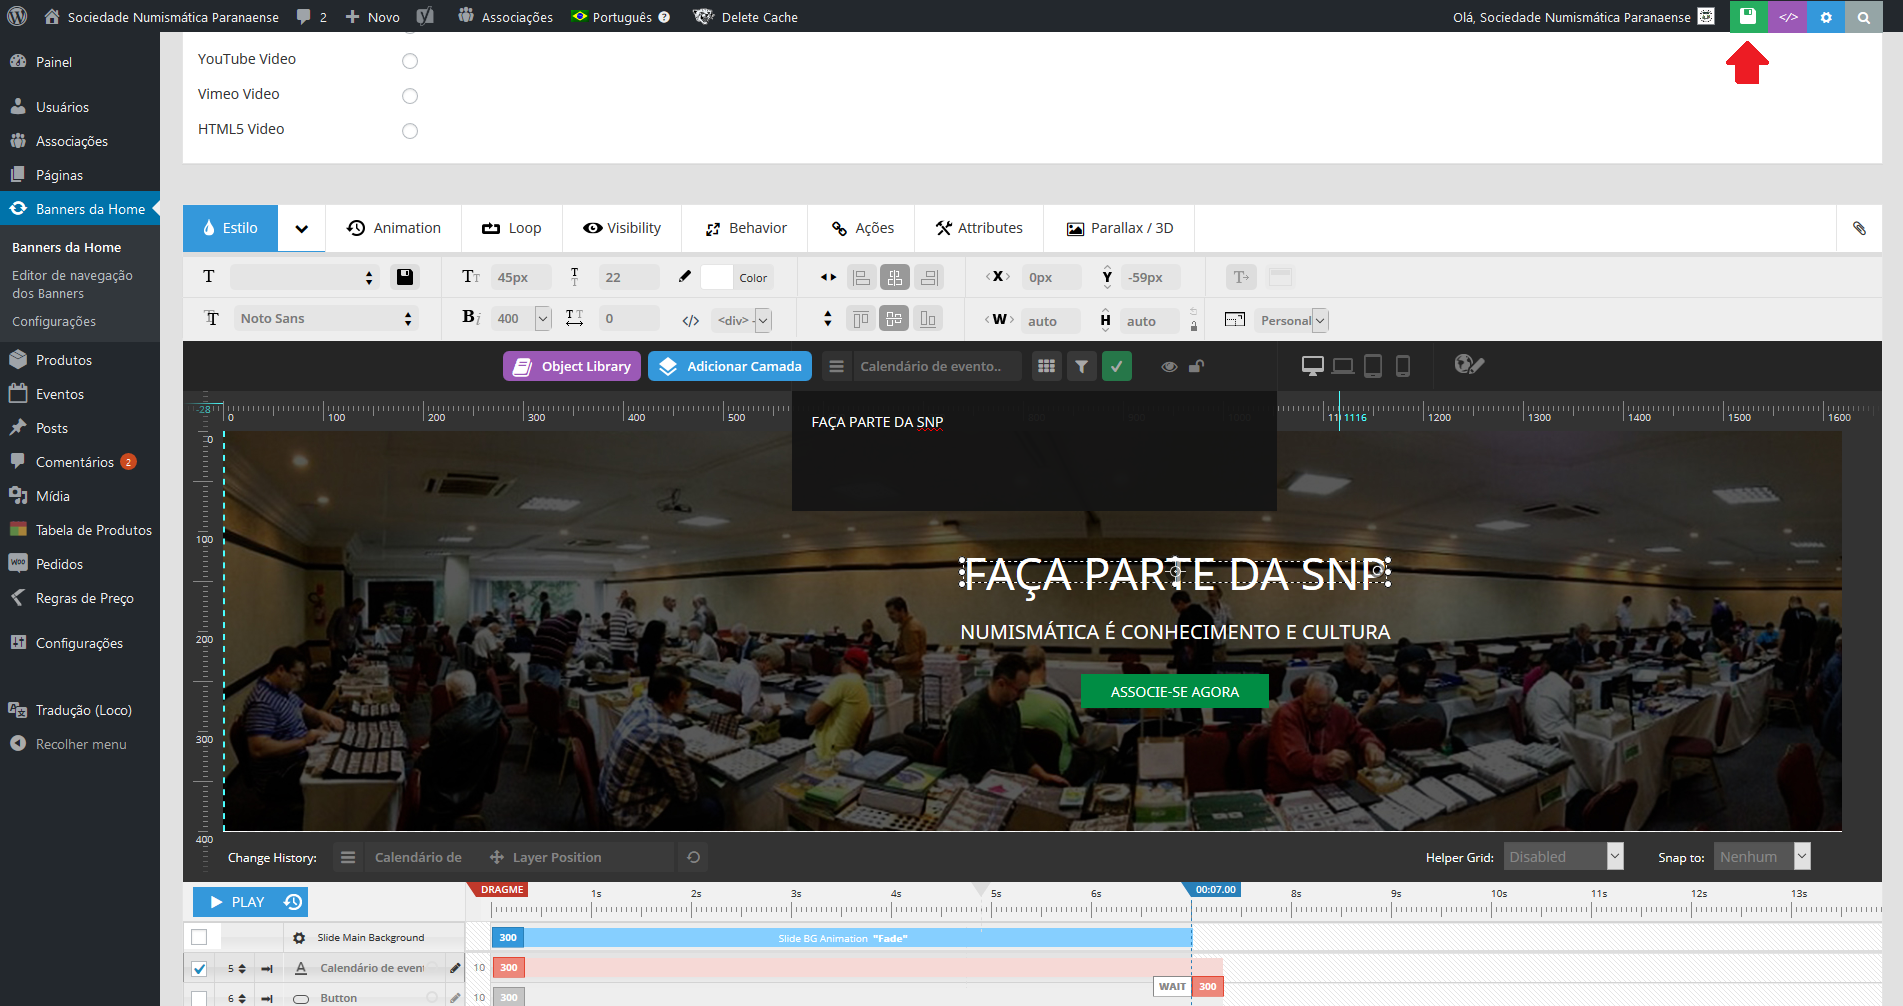Click the paperclip icon in tab bar
1903x1006 pixels.
click(x=1860, y=228)
